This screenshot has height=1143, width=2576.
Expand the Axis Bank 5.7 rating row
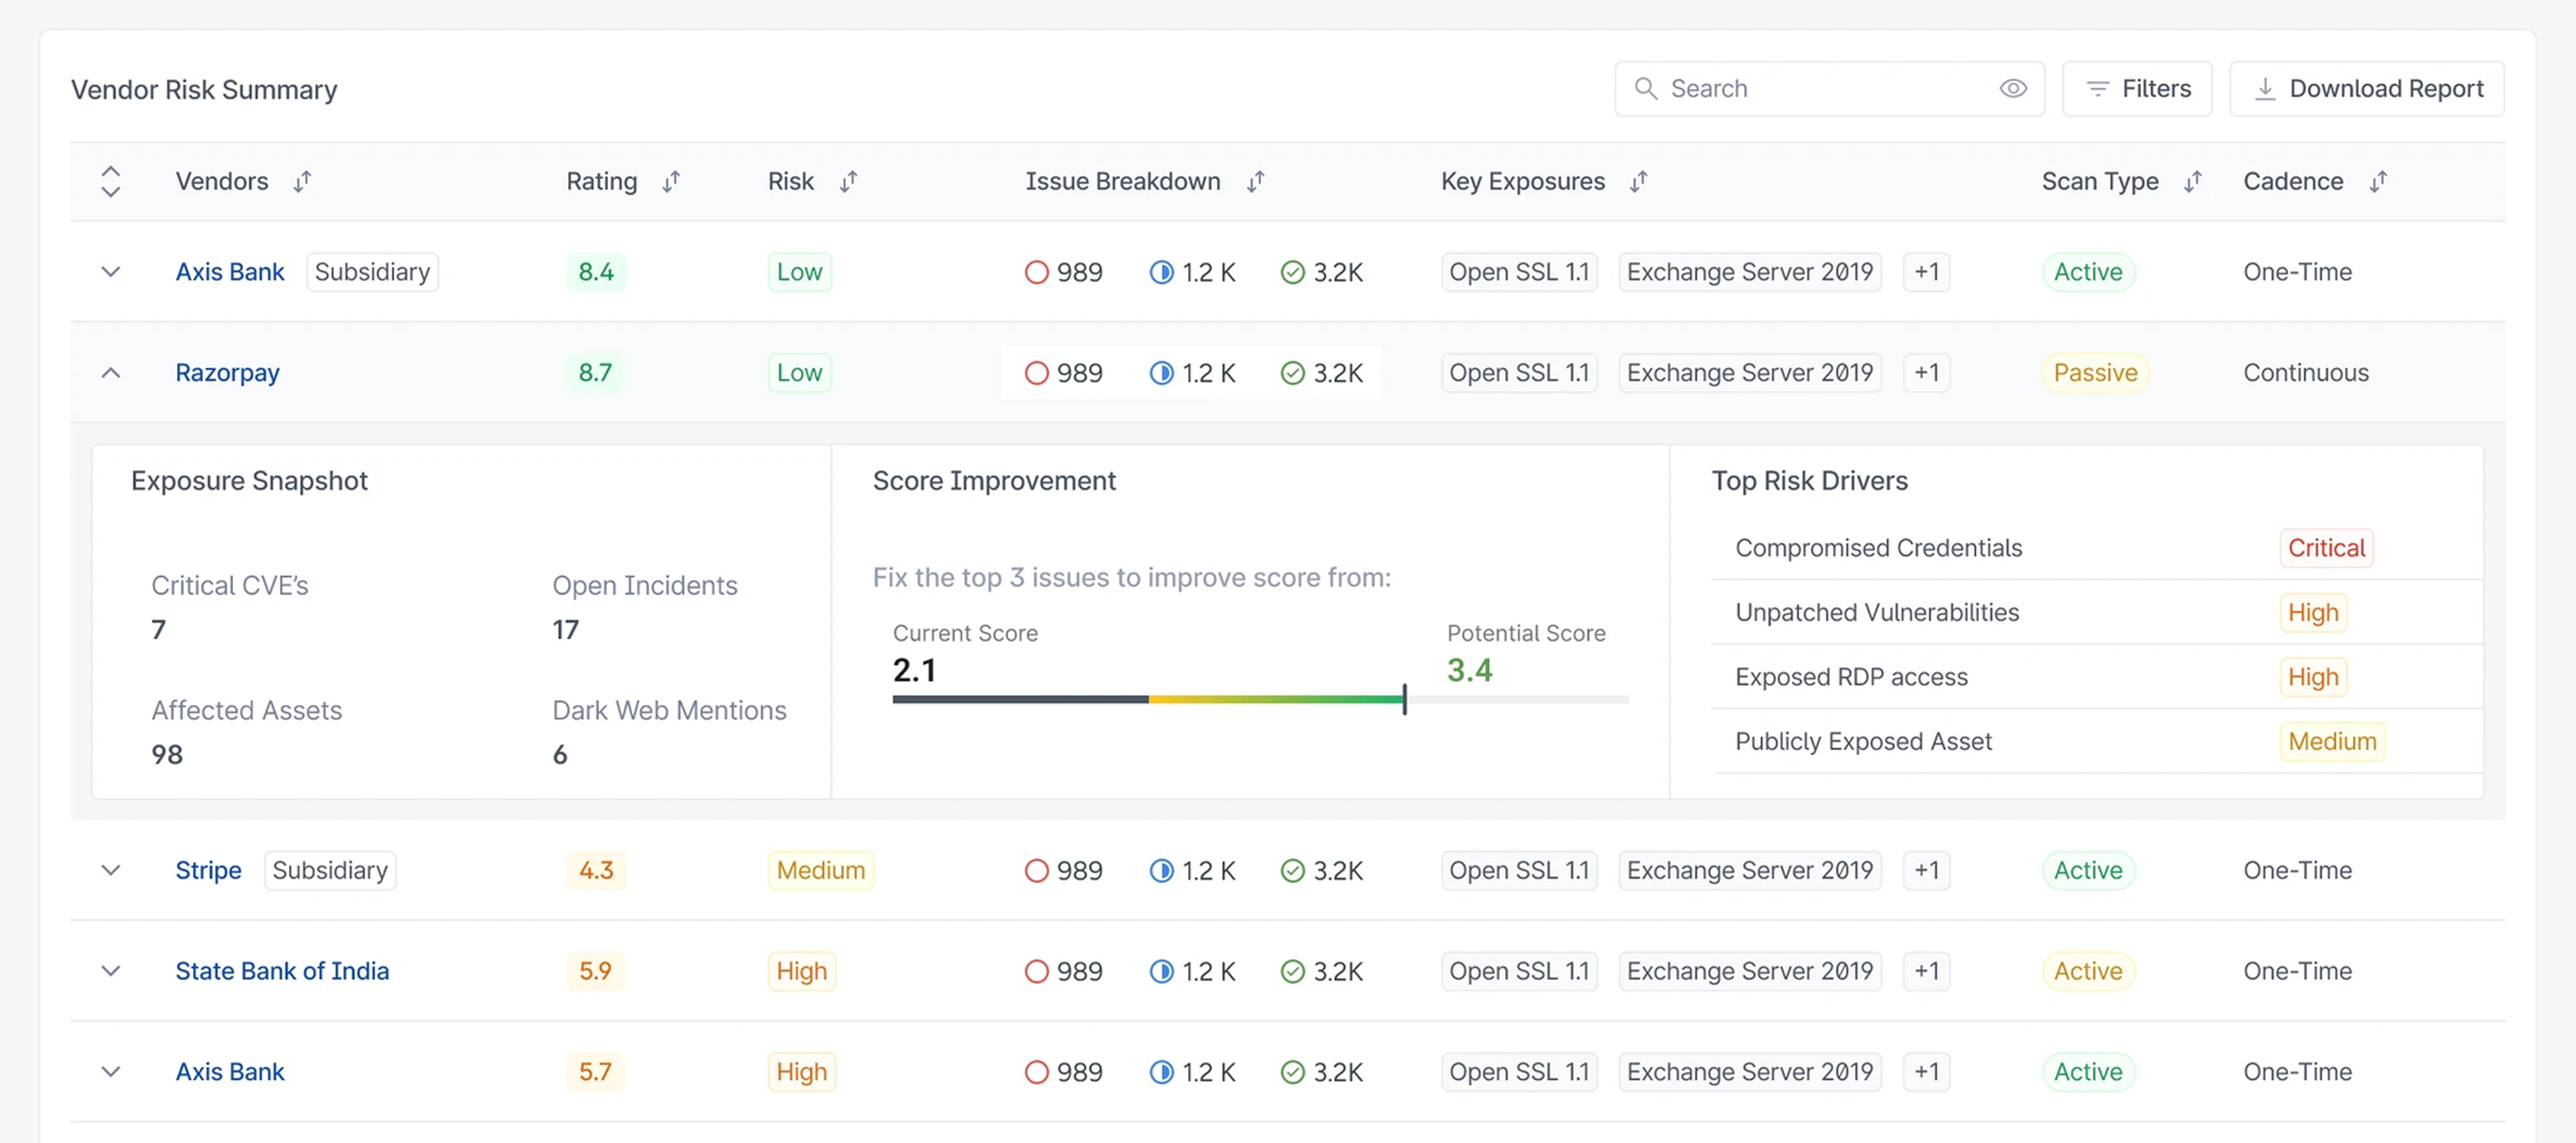pyautogui.click(x=111, y=1072)
